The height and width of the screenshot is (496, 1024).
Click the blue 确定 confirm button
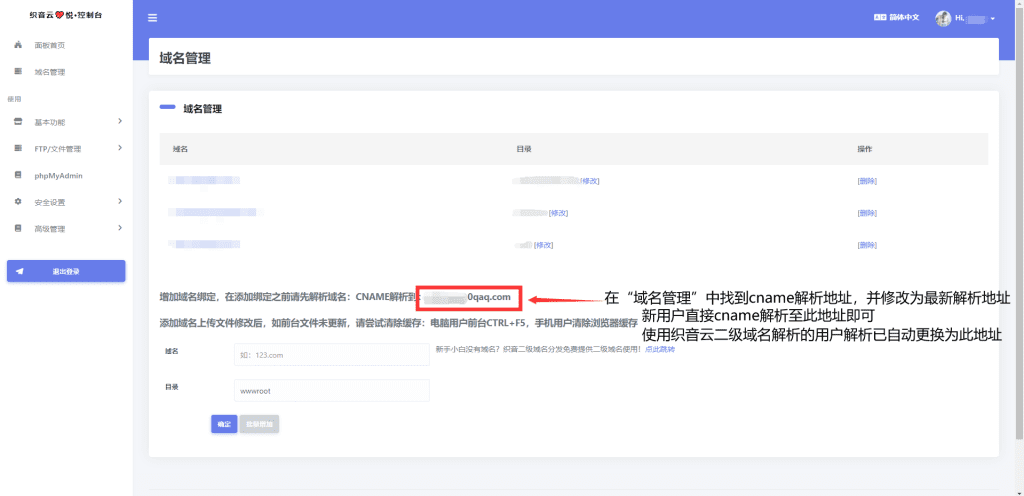(x=224, y=424)
